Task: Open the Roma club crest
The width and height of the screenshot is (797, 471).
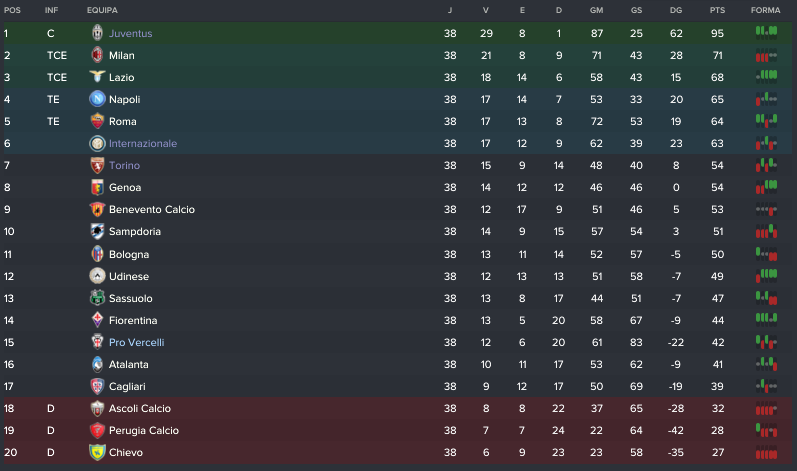Action: (97, 121)
